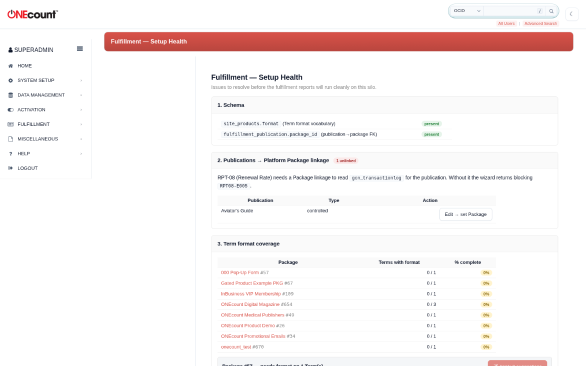Open ONEcount Promotional Emails package link

(x=253, y=336)
